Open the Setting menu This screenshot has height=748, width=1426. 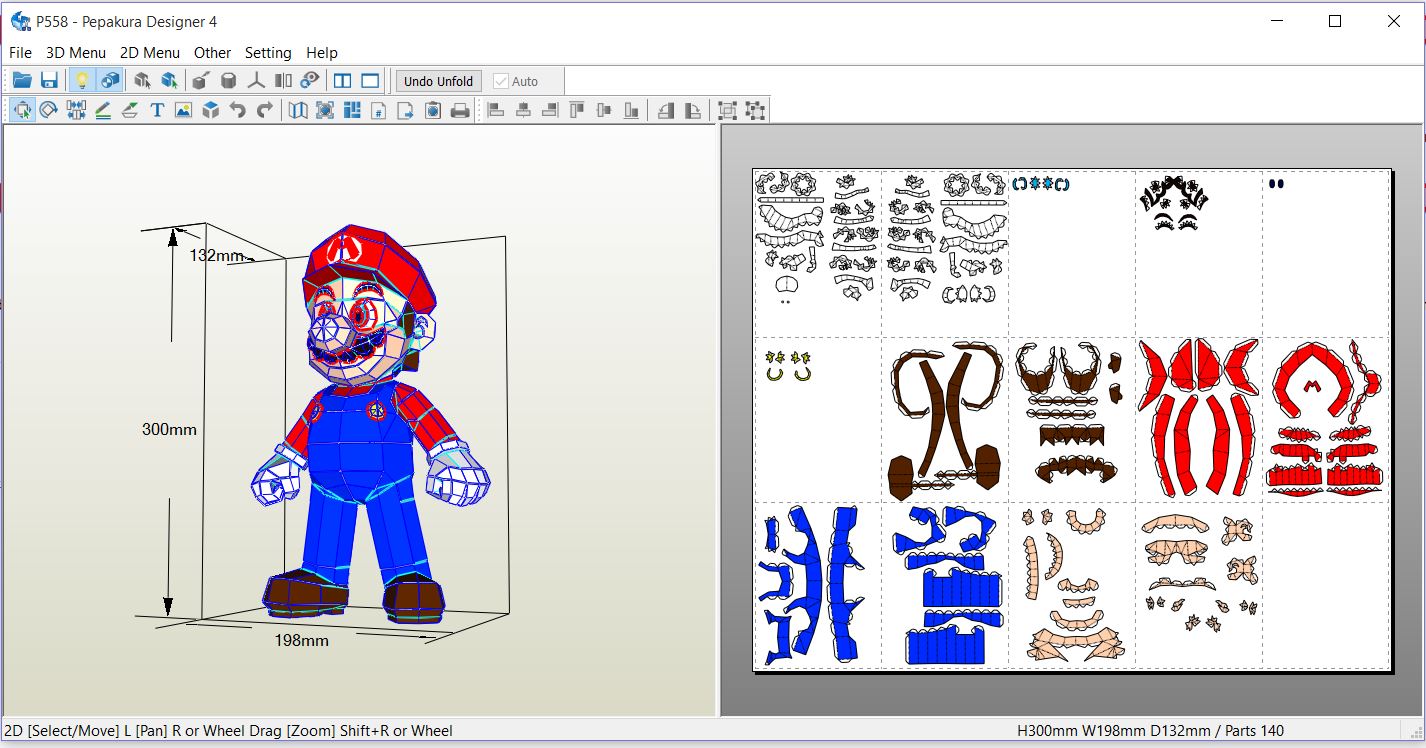coord(268,52)
